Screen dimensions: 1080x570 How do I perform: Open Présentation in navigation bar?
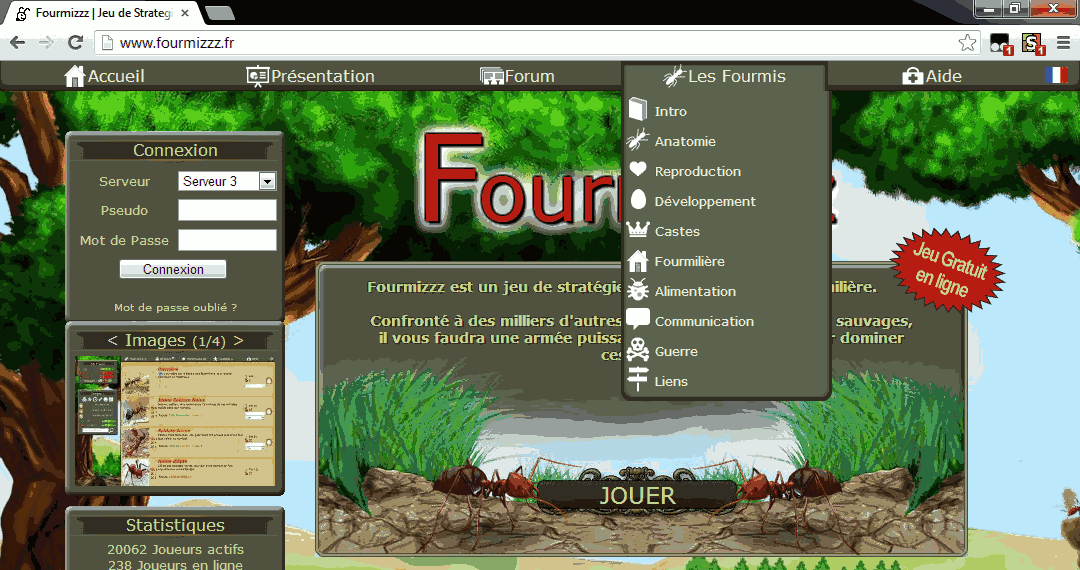tap(322, 76)
